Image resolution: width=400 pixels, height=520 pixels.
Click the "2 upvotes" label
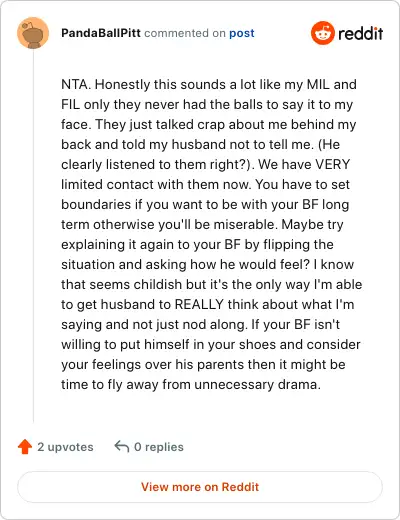point(65,447)
